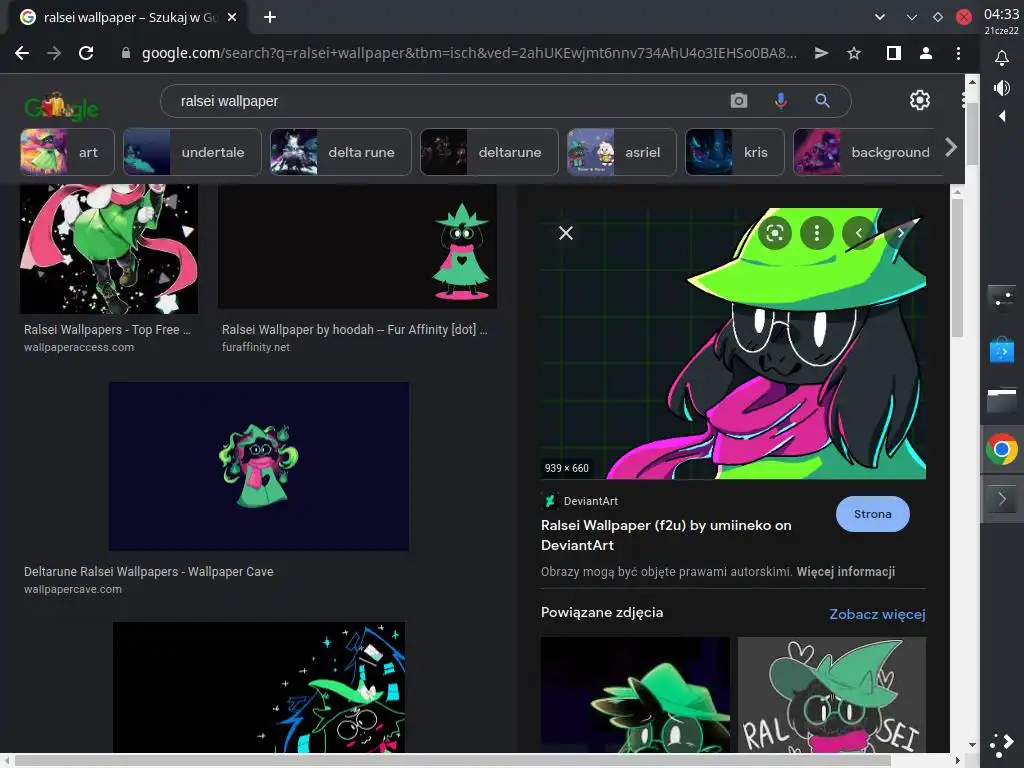Expand the side dock arrow button
Image resolution: width=1024 pixels, height=768 pixels.
pos(1001,500)
